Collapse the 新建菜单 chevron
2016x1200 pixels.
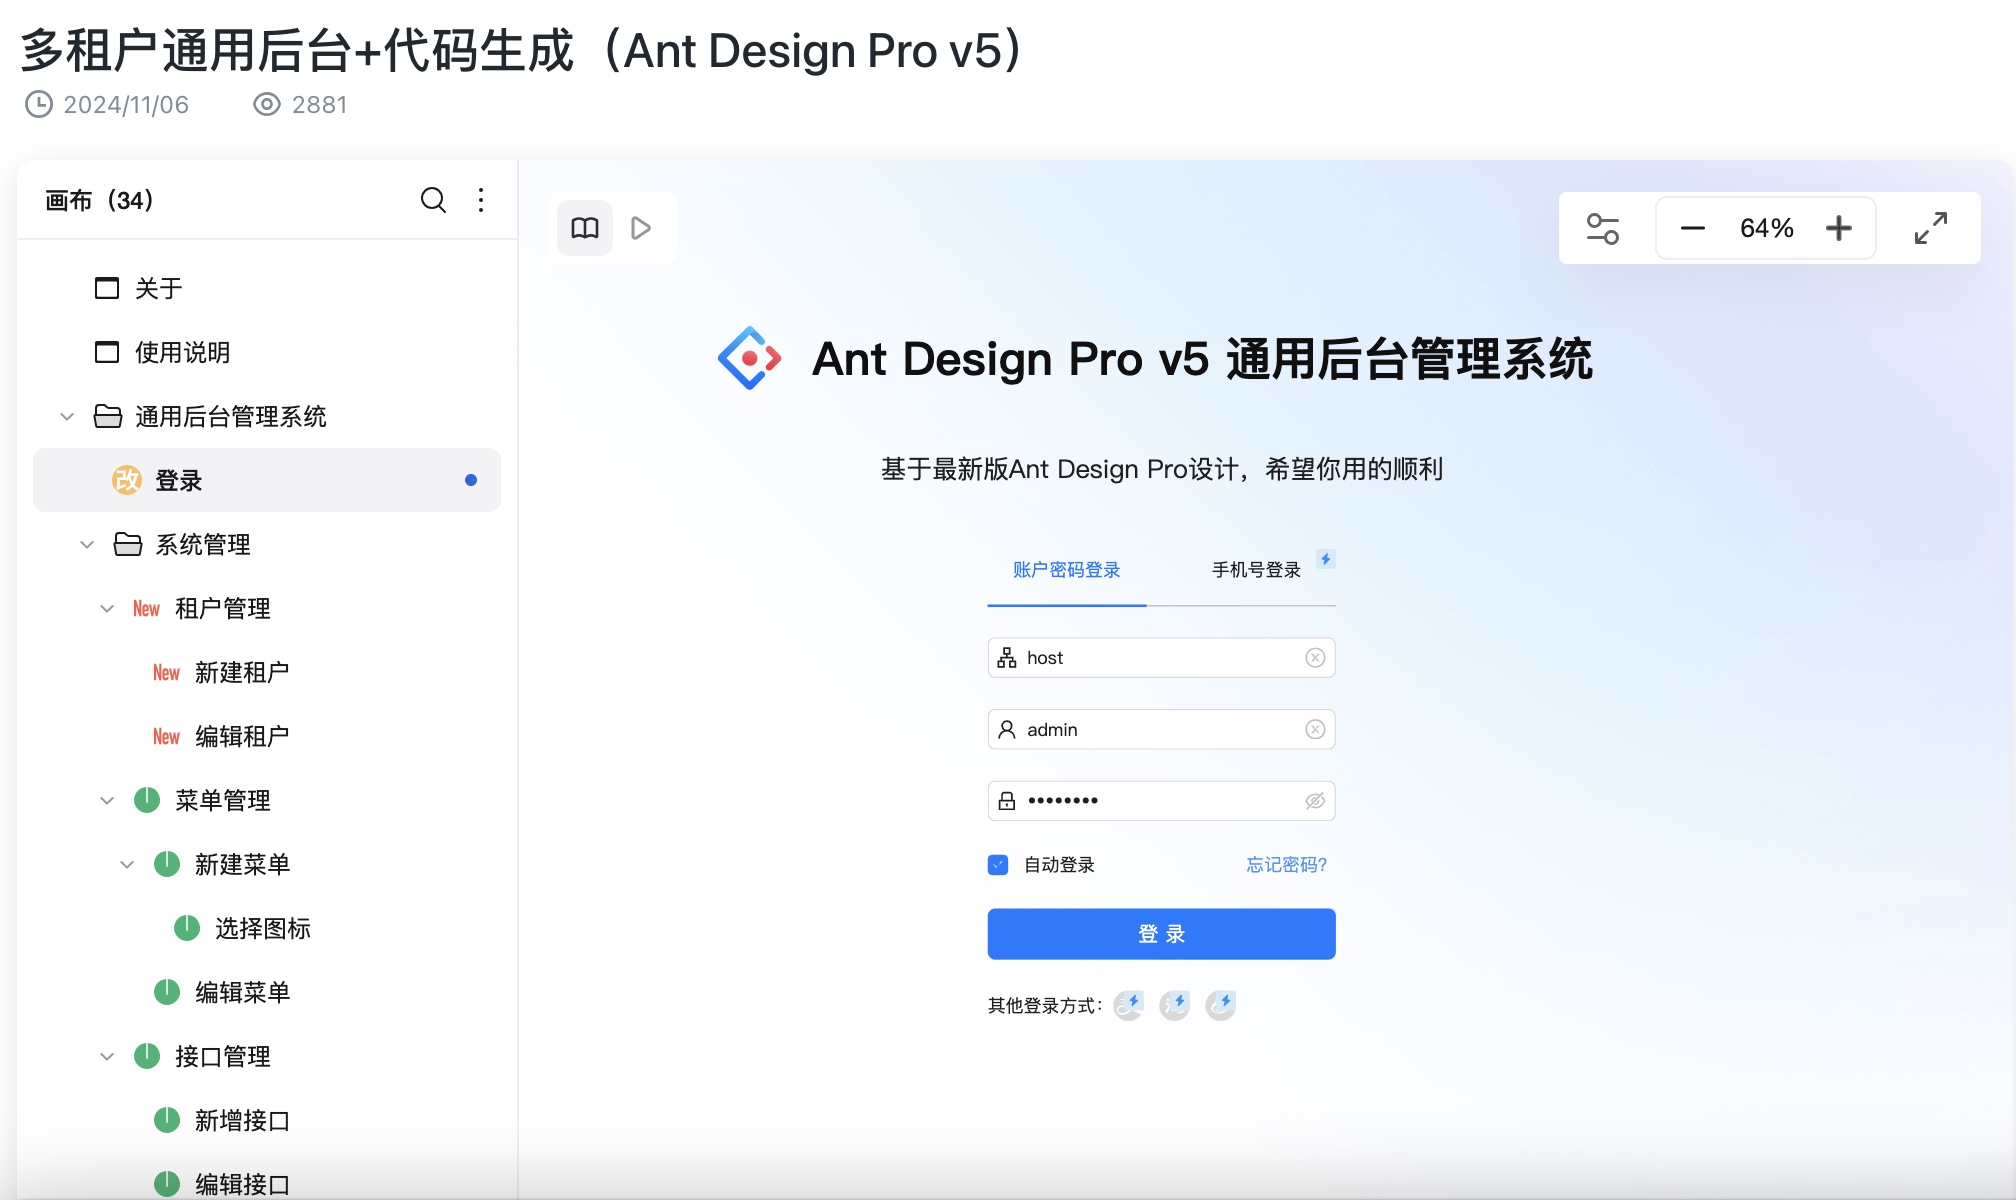[127, 864]
